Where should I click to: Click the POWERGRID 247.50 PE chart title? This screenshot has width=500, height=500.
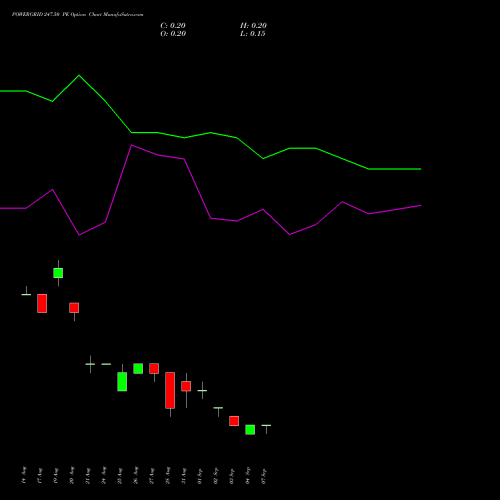point(77,15)
